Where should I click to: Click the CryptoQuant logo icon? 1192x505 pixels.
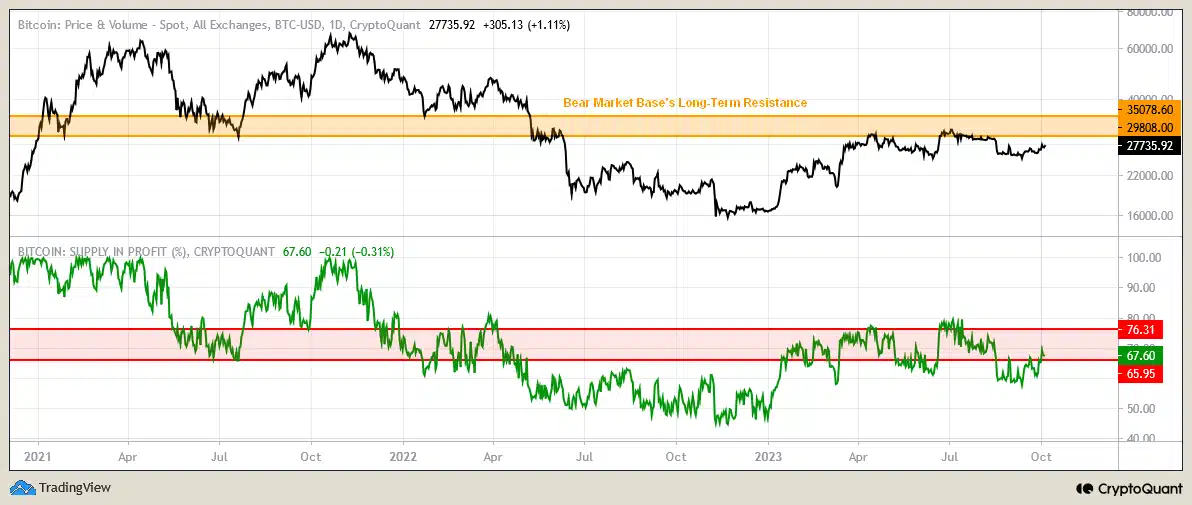(x=1084, y=489)
